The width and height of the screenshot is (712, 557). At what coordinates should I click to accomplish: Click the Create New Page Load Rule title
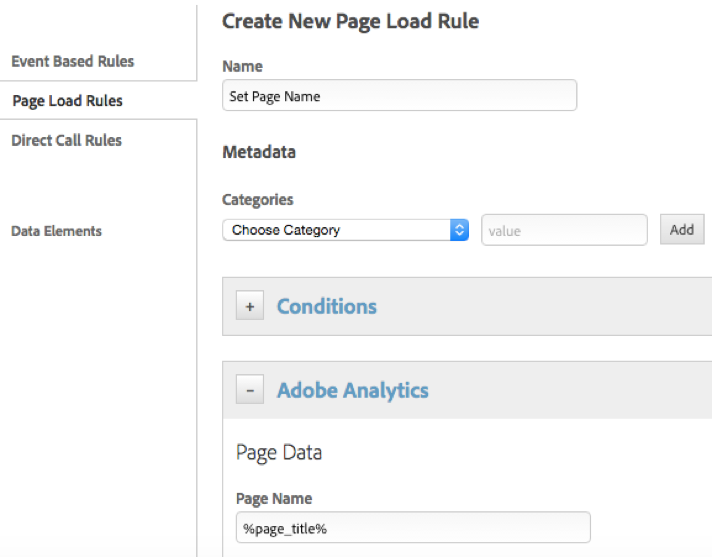click(350, 20)
